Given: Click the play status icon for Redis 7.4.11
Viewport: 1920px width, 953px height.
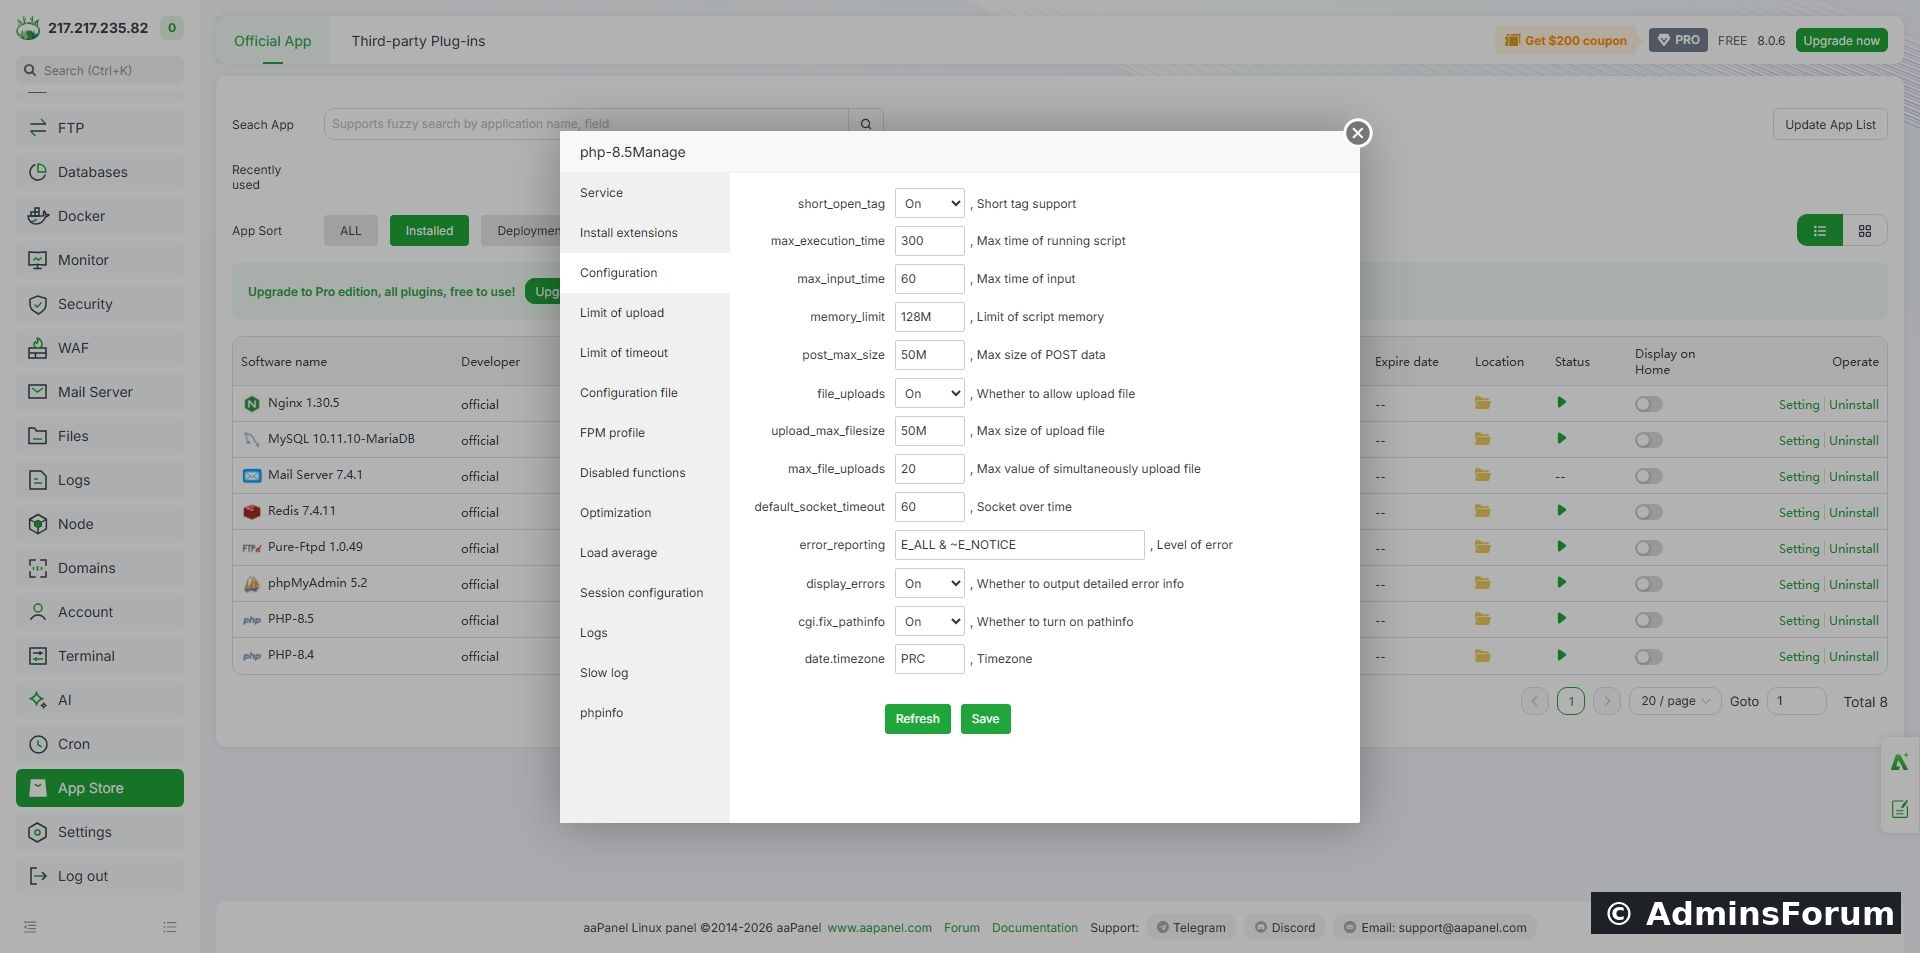Looking at the screenshot, I should coord(1562,511).
